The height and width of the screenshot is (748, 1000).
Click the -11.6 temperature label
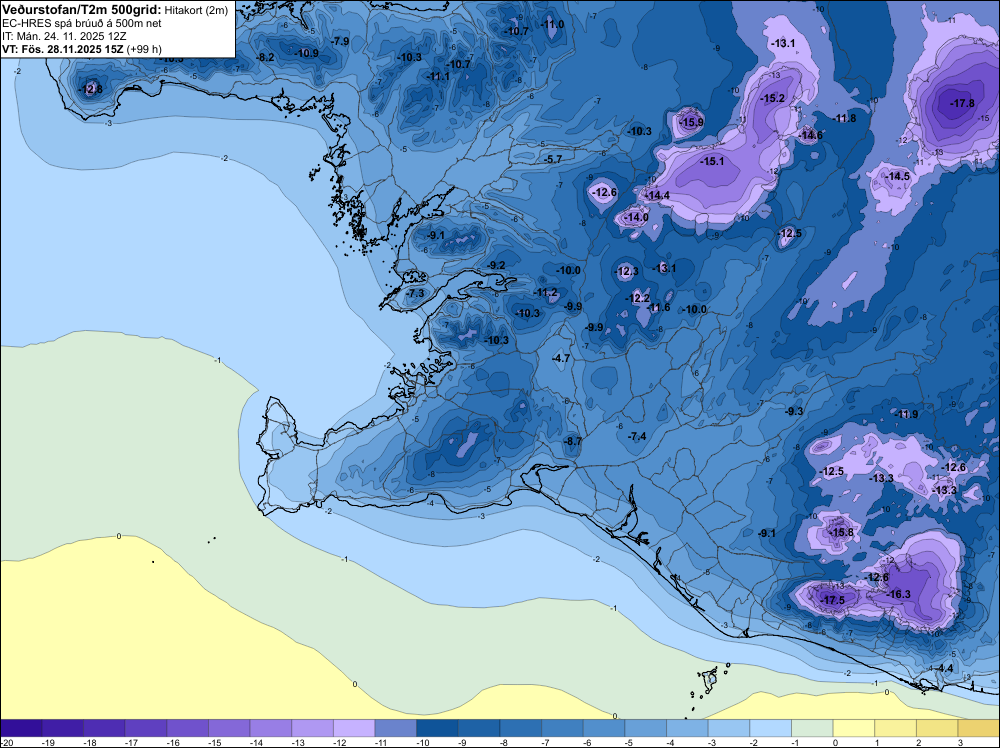point(659,307)
